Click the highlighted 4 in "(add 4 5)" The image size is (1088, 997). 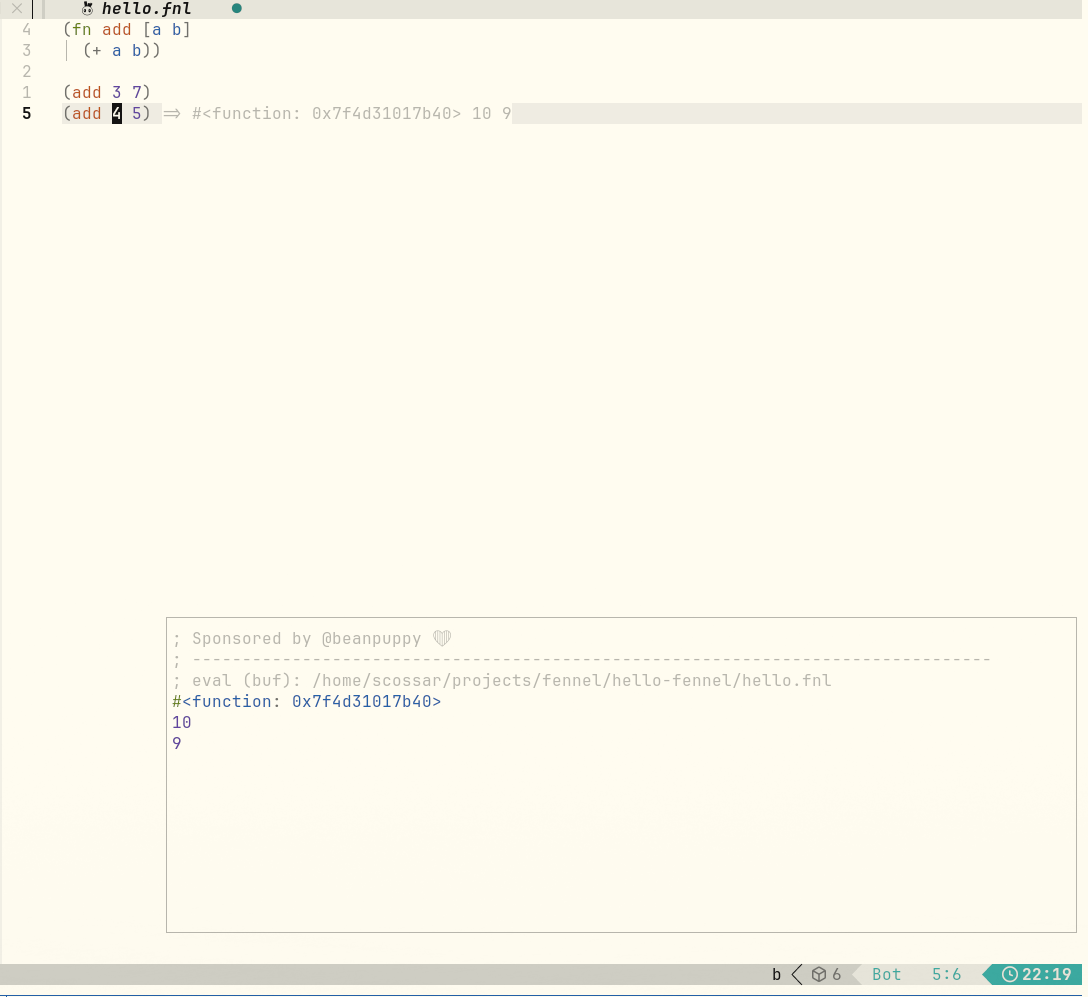117,113
